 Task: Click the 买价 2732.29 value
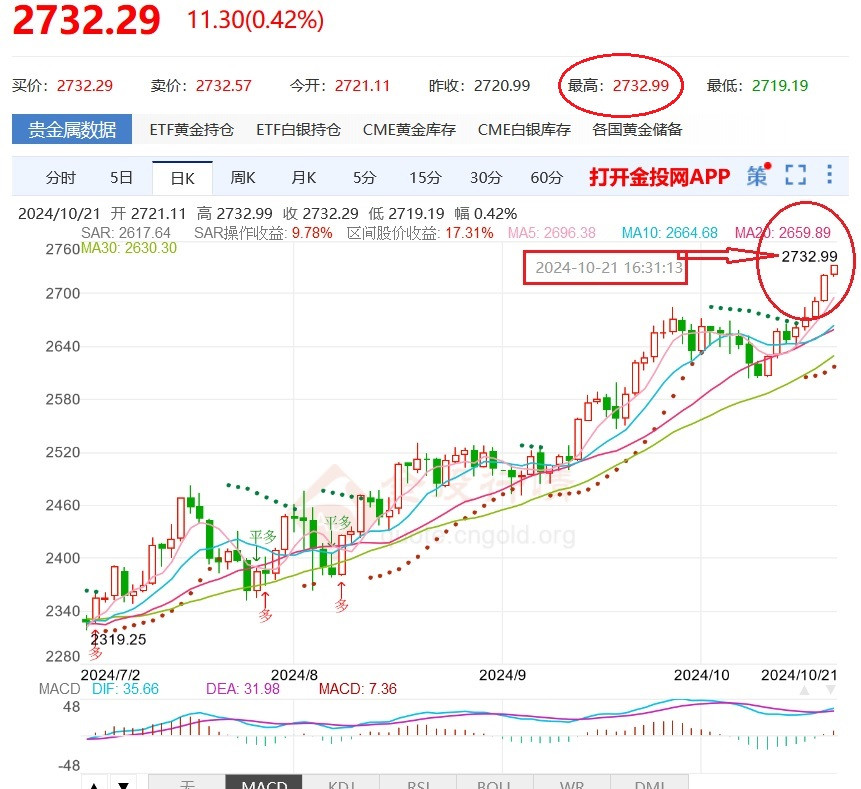85,86
